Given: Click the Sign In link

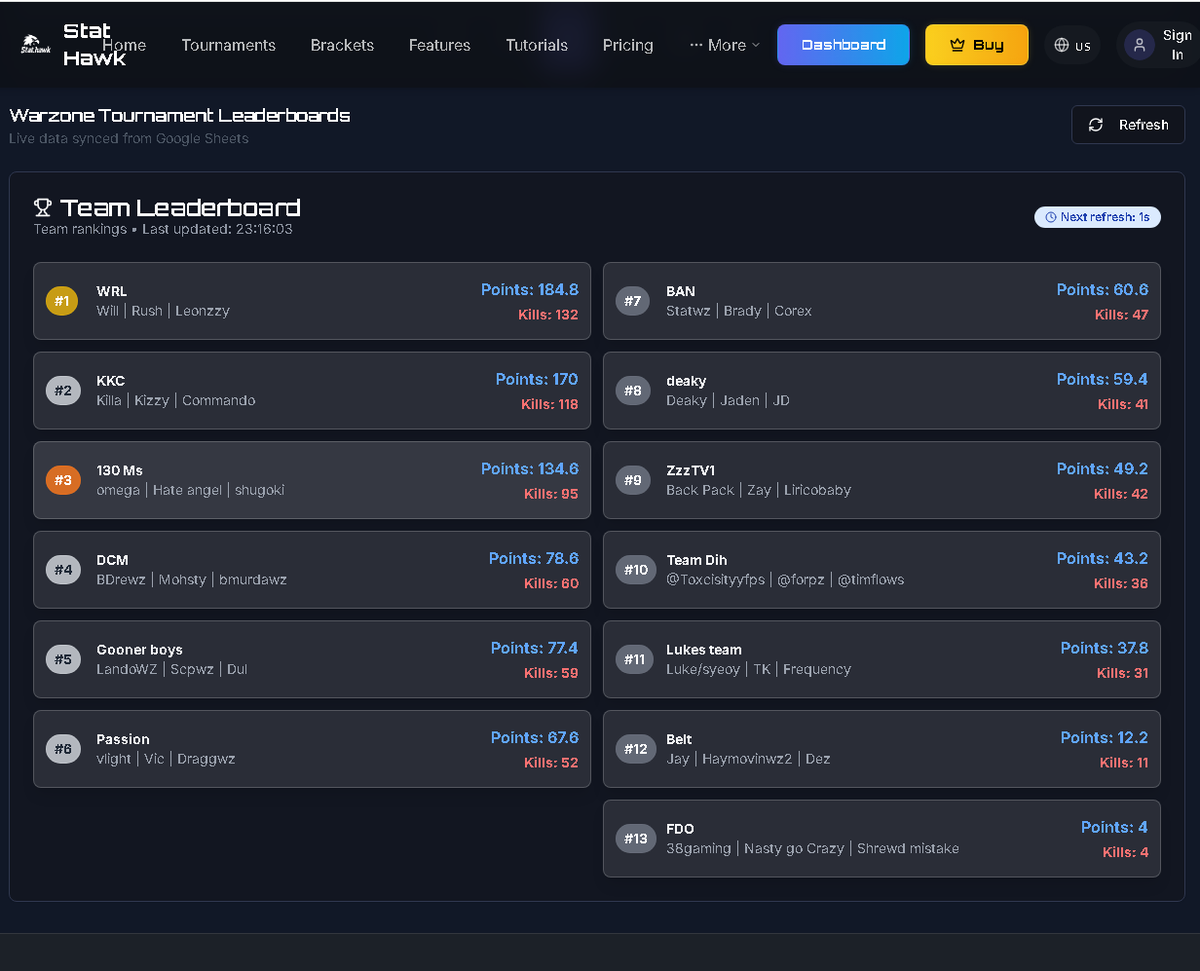Looking at the screenshot, I should (1172, 45).
